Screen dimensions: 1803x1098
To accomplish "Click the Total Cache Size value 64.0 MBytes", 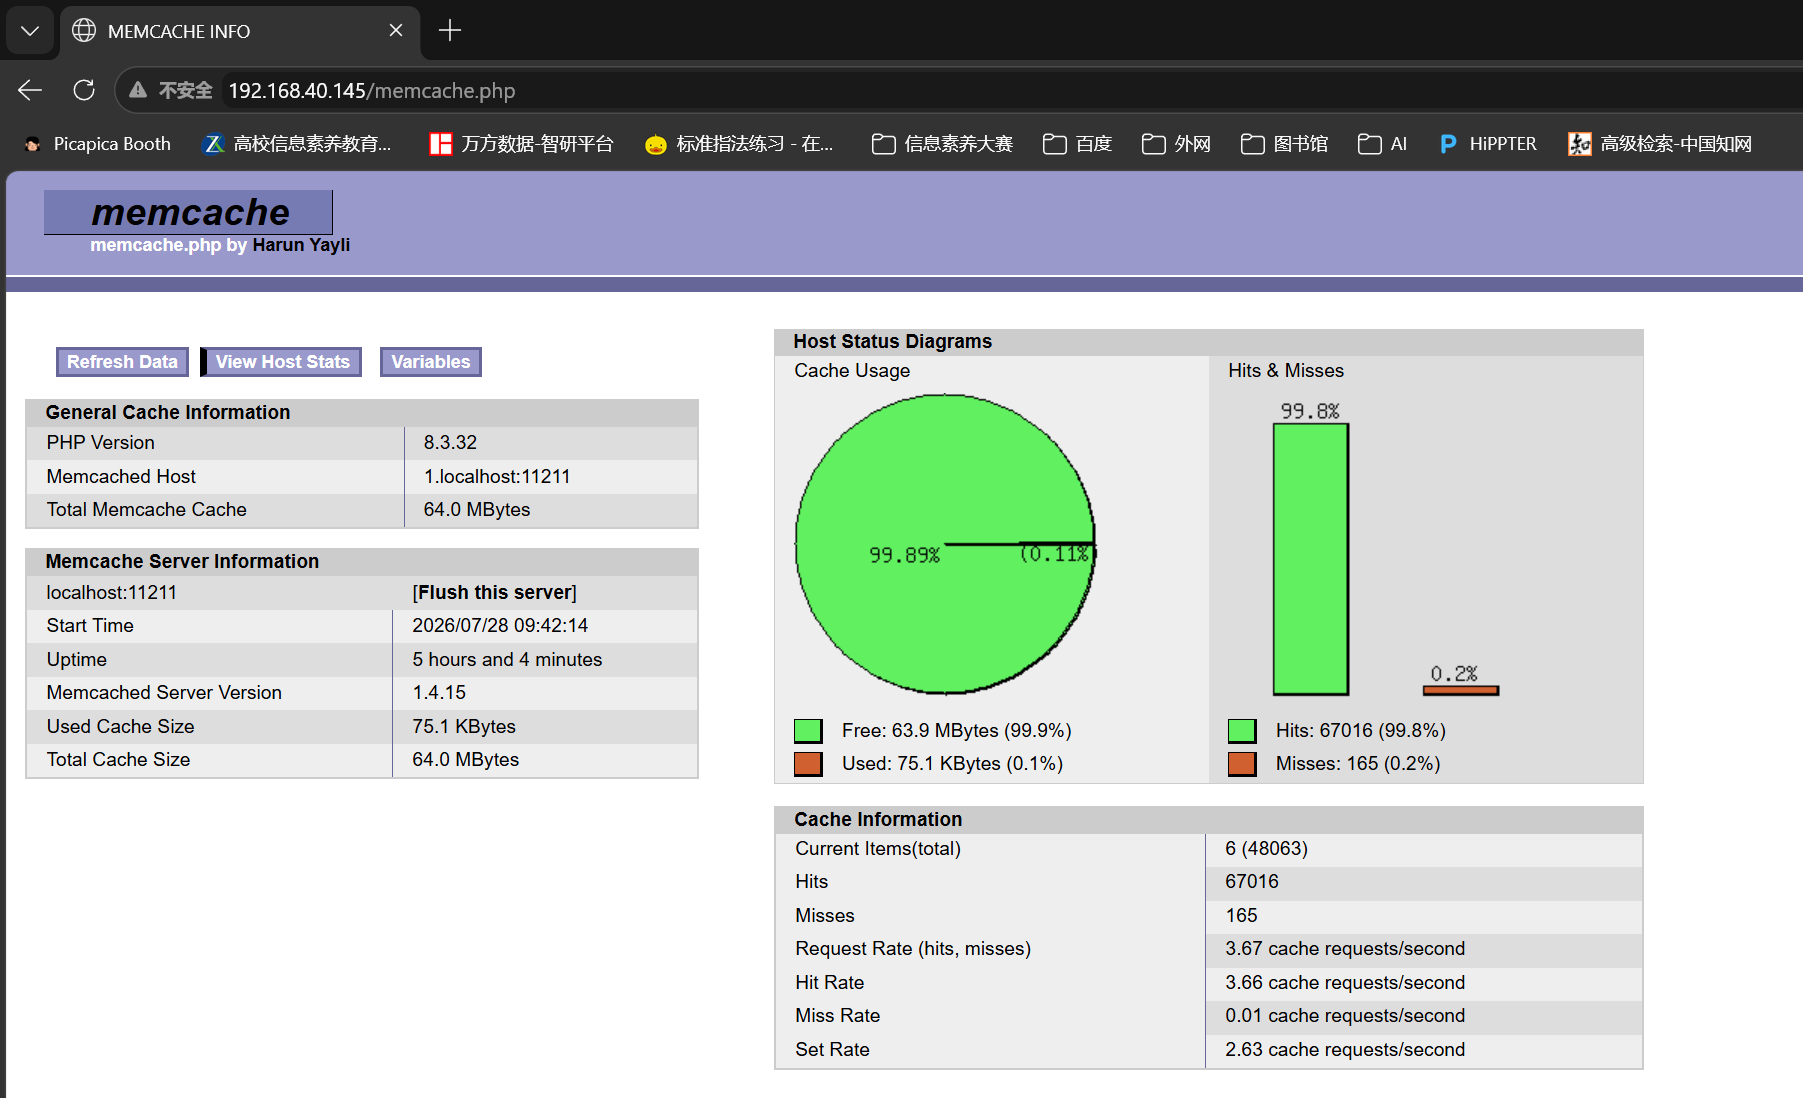I will click(x=465, y=759).
